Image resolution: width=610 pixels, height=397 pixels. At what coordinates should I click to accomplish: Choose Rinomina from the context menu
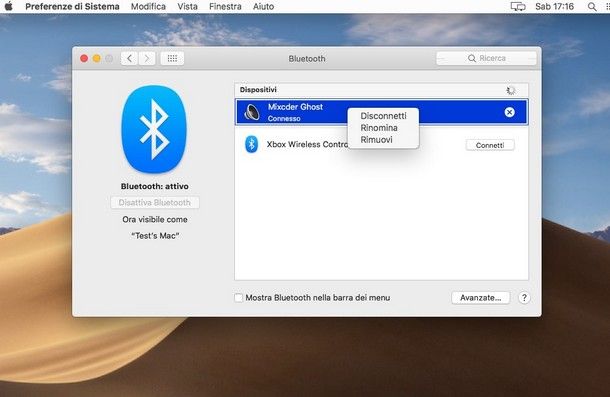point(383,128)
